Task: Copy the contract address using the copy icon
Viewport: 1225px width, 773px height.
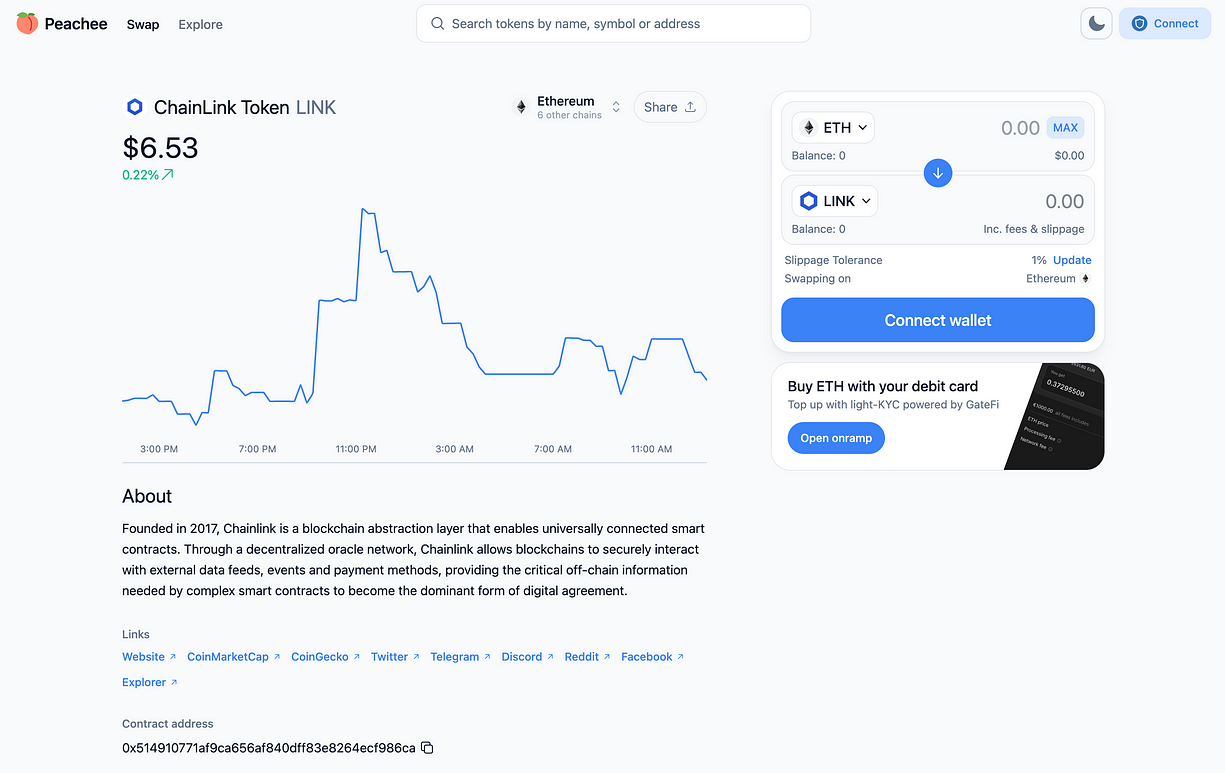Action: click(427, 747)
